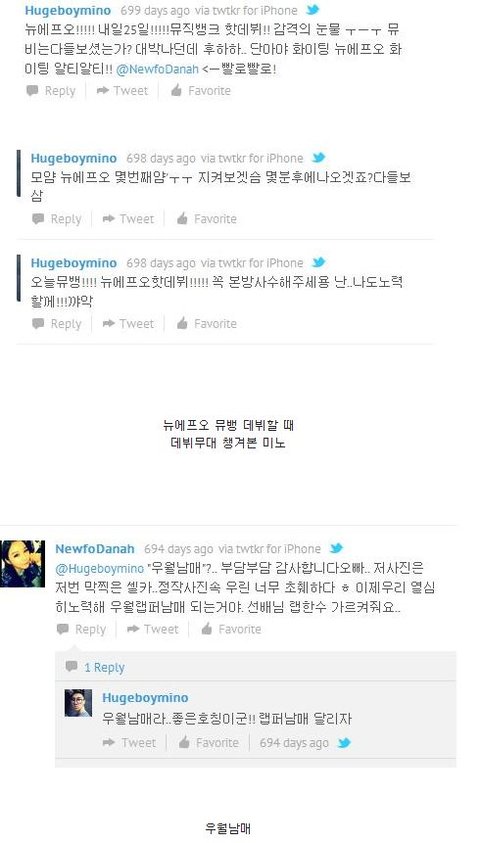Favorite the 오늘뮤뱅 tweet
Viewport: 480px width, 843px height.
pyautogui.click(x=206, y=324)
